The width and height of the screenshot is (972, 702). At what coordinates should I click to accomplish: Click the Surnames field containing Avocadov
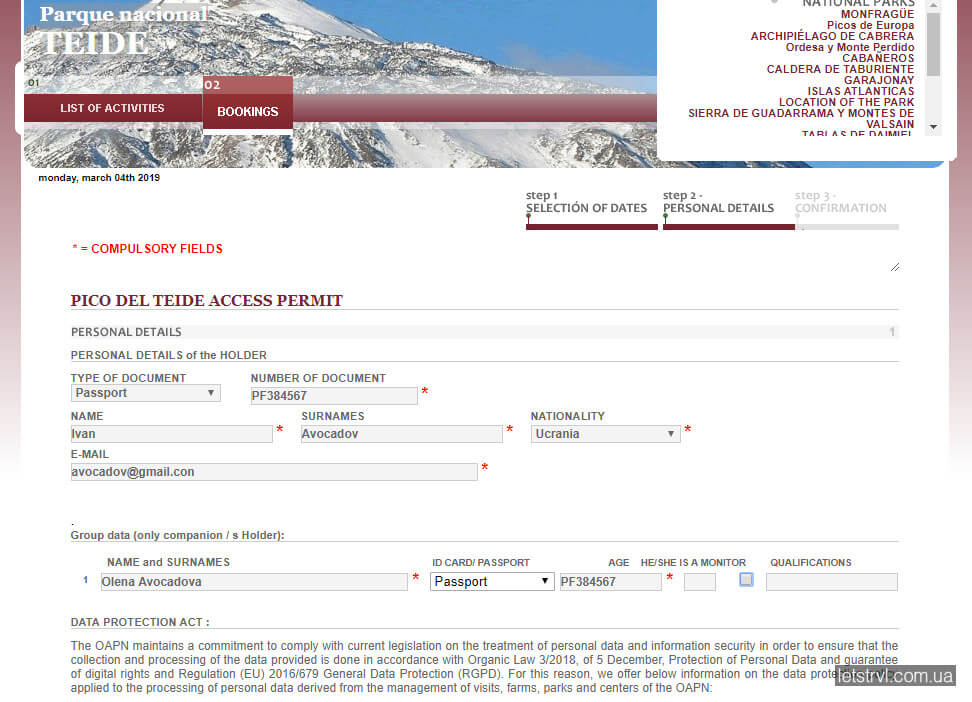401,434
